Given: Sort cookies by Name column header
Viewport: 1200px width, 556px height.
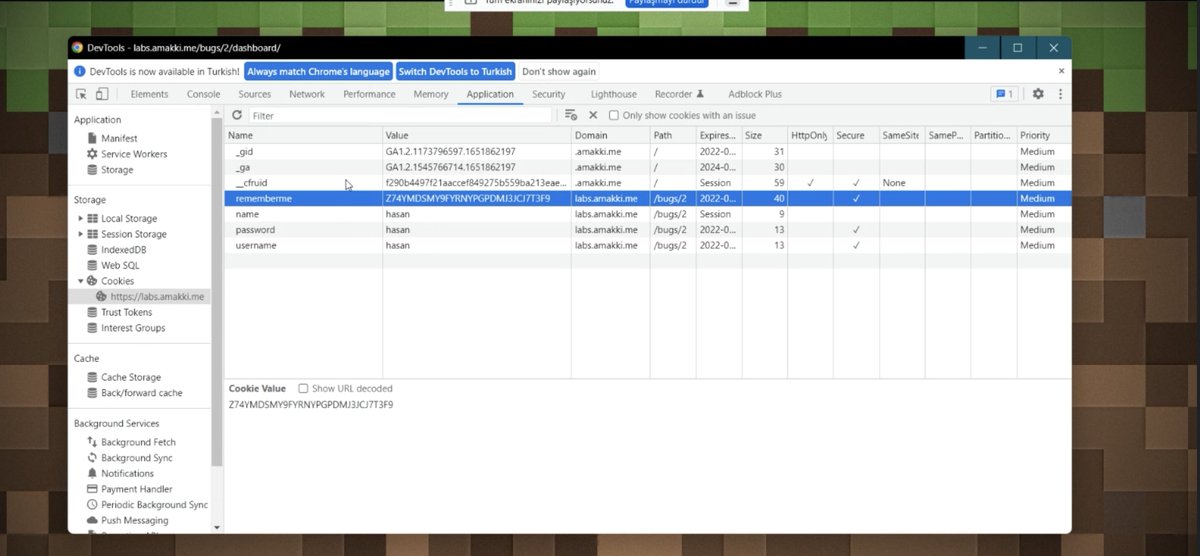Looking at the screenshot, I should [x=303, y=135].
